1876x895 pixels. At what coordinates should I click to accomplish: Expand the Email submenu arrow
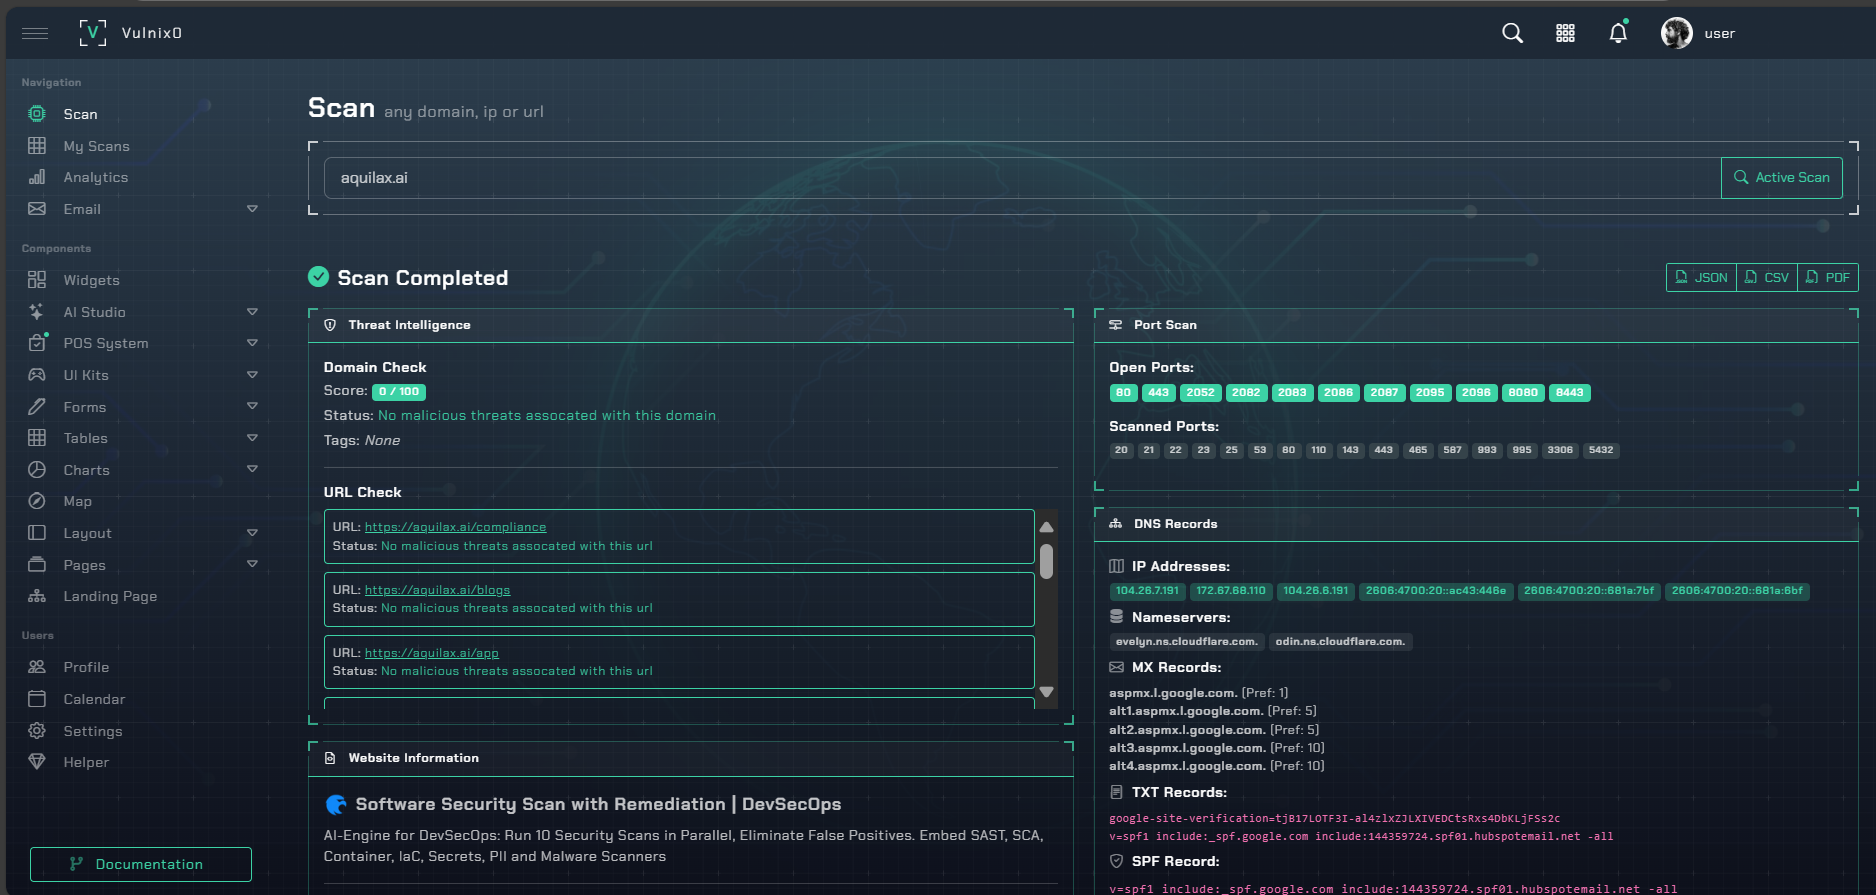(252, 209)
